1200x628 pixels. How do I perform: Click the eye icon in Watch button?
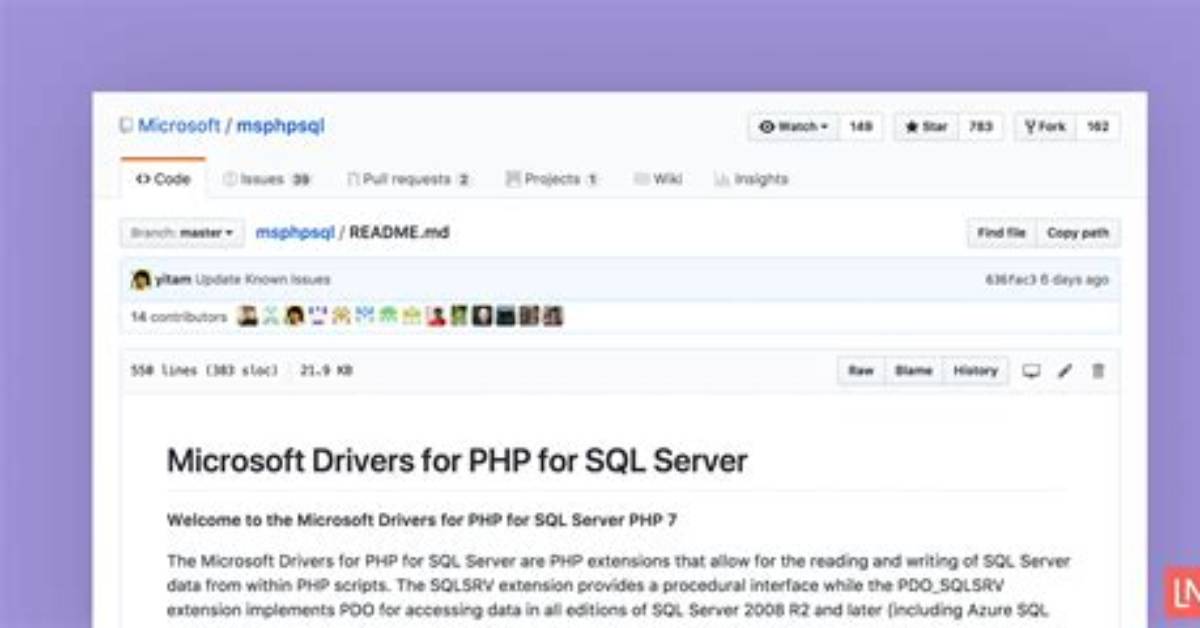767,127
